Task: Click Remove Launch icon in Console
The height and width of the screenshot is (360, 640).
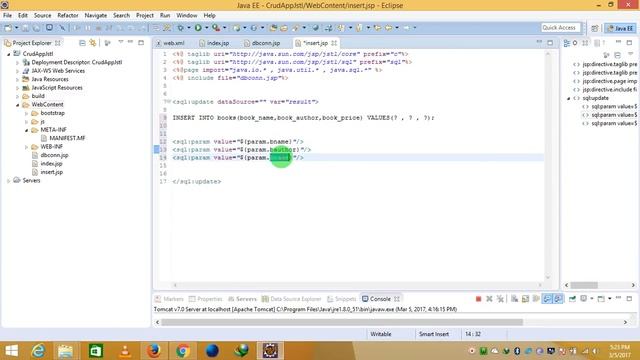Action: pyautogui.click(x=489, y=299)
